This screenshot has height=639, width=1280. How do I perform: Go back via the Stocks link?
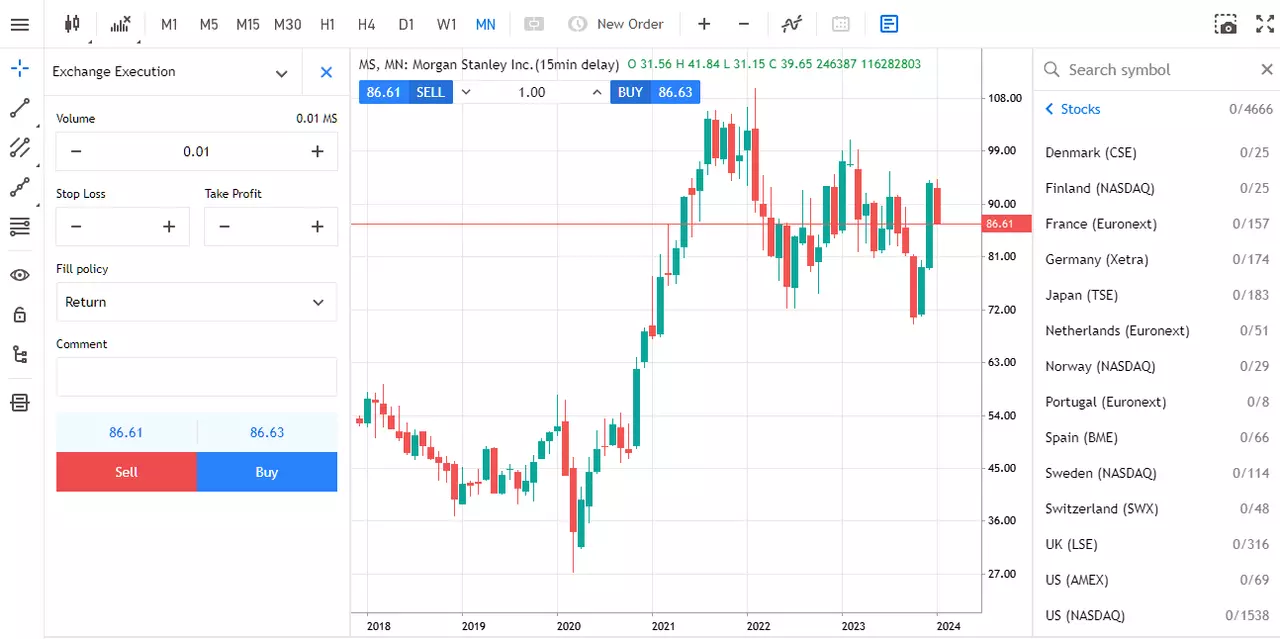1073,109
